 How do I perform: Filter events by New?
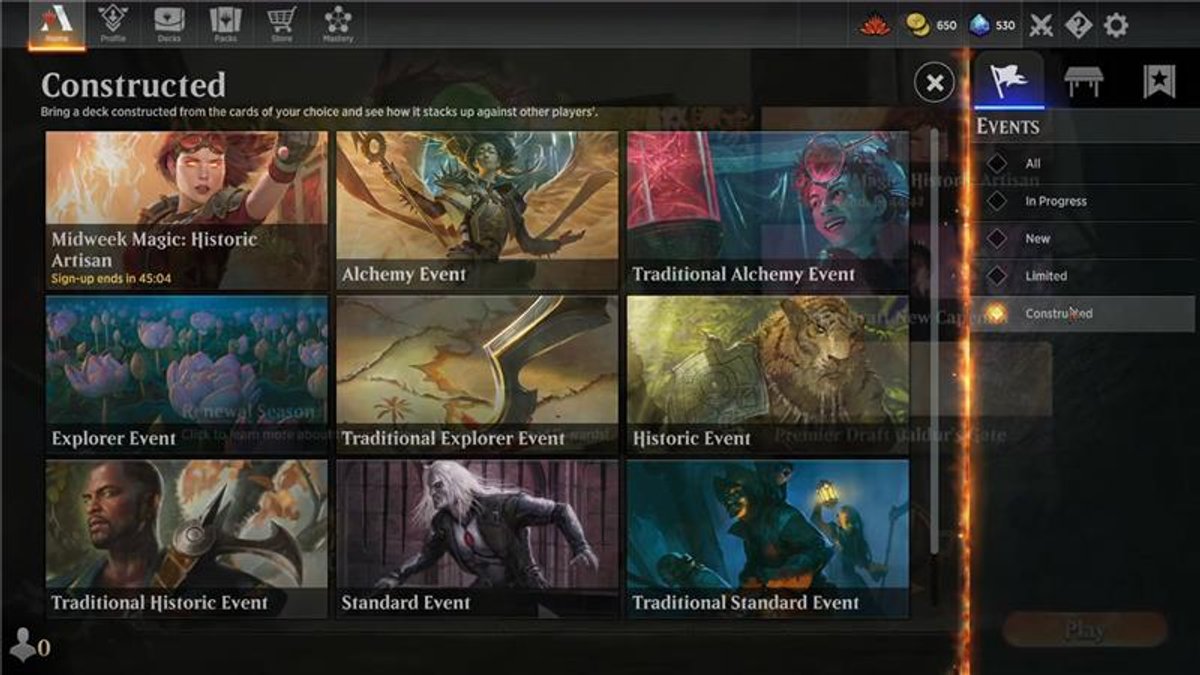1085,239
